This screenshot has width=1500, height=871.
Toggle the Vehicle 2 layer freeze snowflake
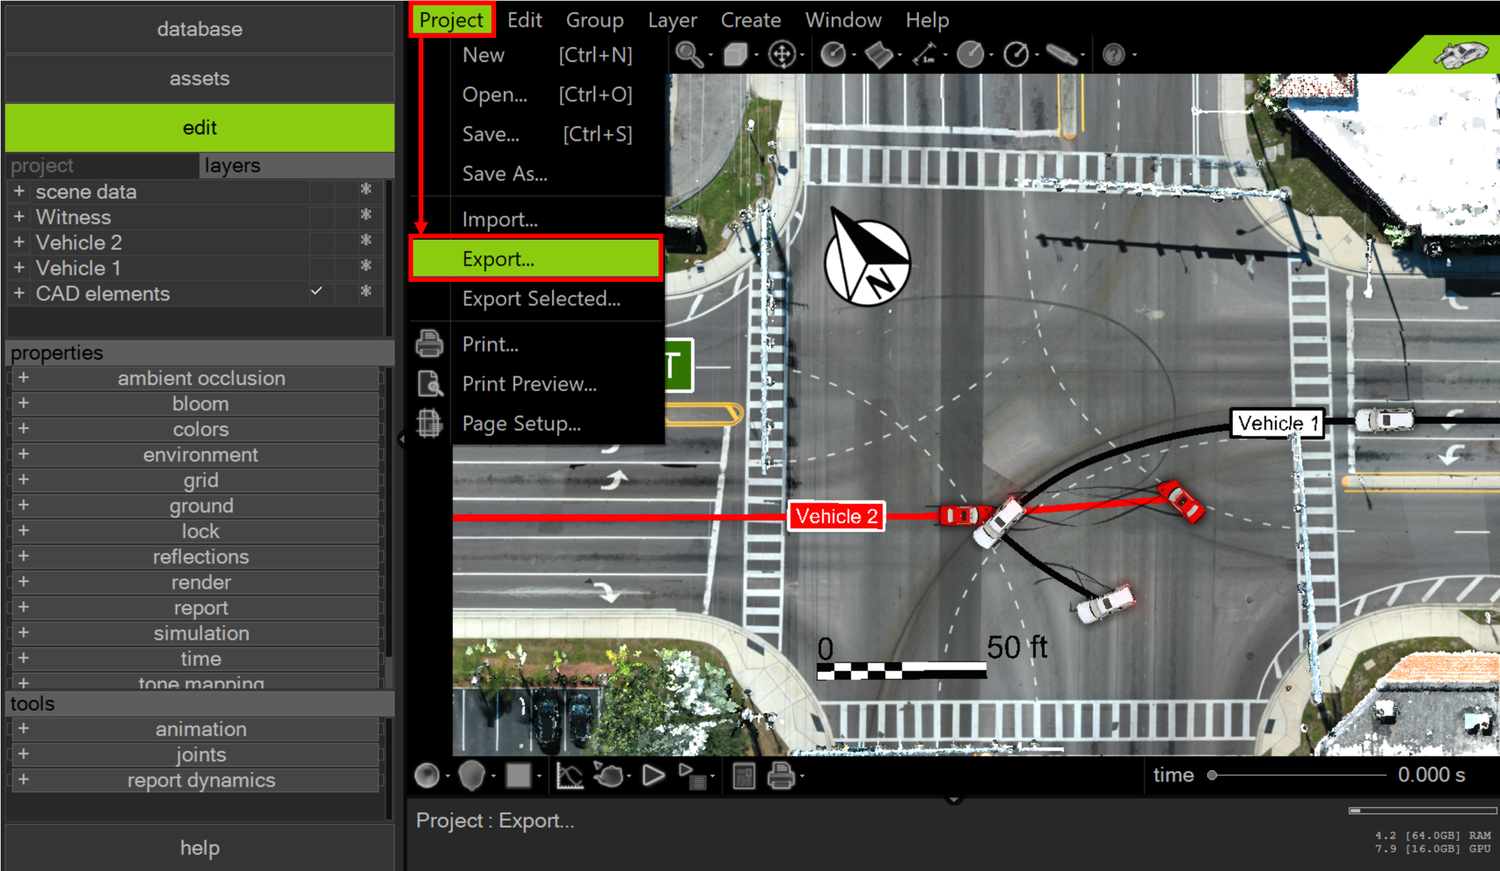tap(366, 240)
